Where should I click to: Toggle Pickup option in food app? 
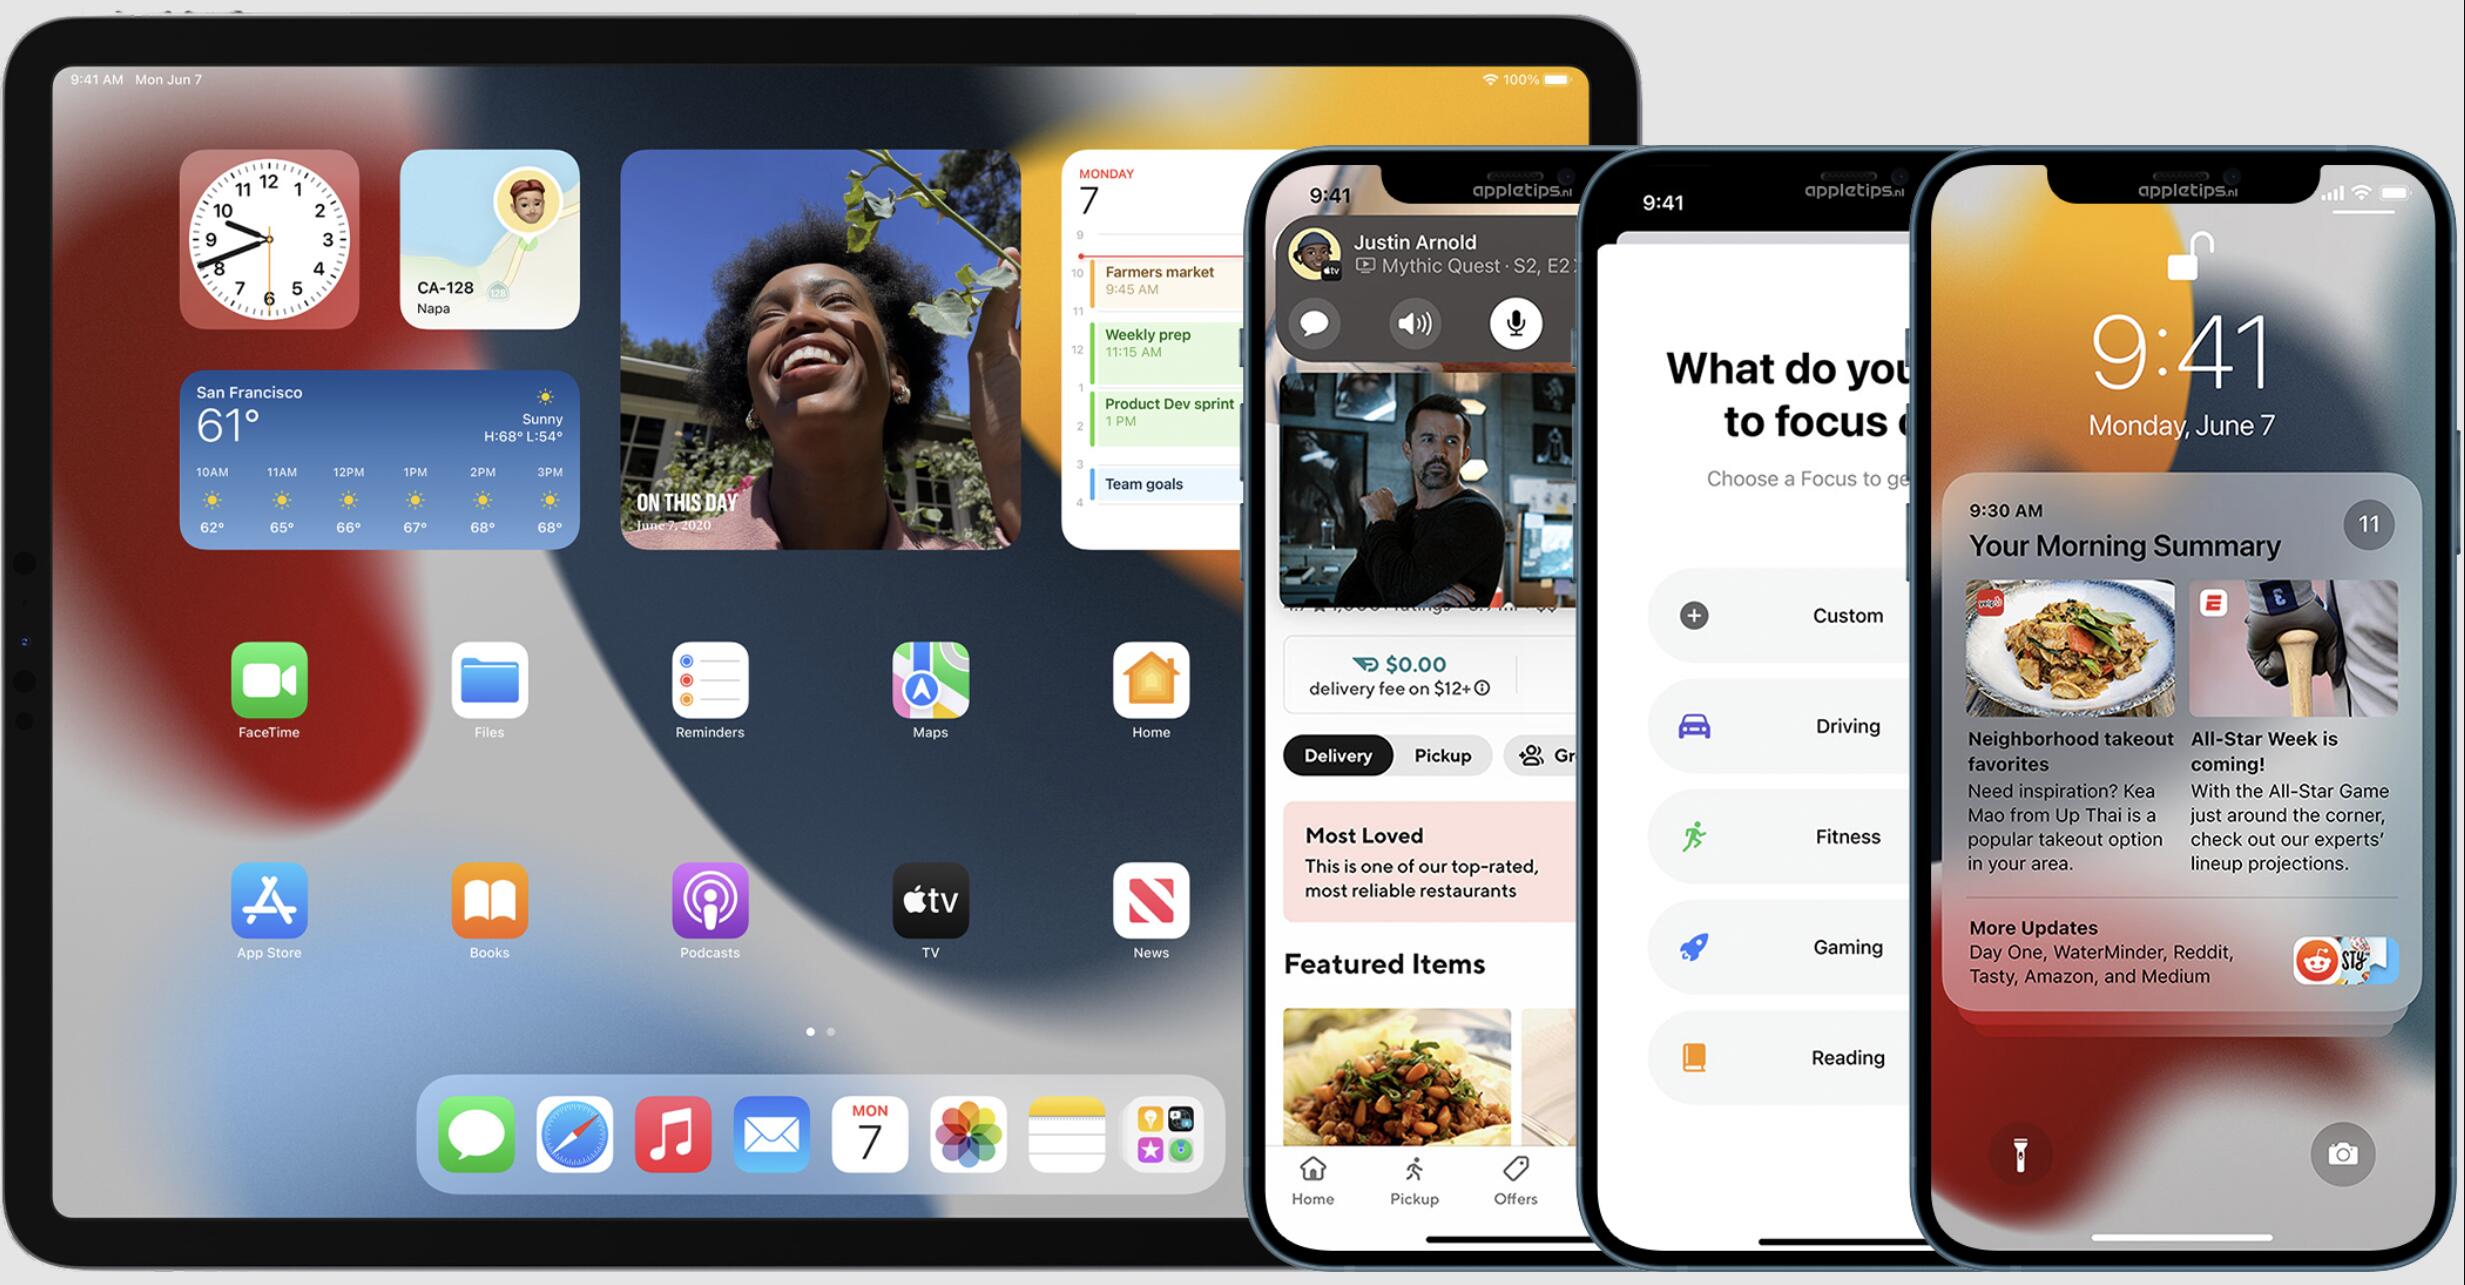pyautogui.click(x=1441, y=753)
